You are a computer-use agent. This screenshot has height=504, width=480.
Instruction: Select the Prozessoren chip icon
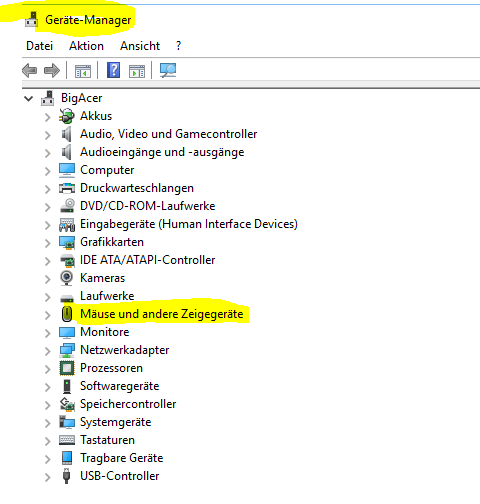[x=67, y=368]
